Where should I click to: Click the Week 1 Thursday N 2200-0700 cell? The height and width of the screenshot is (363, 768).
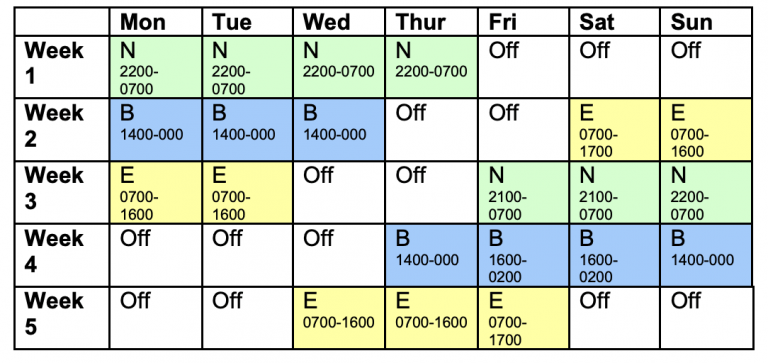(432, 67)
